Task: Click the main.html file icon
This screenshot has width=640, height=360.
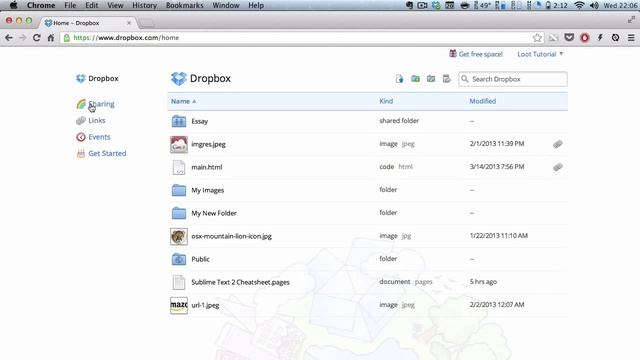Action: (179, 167)
